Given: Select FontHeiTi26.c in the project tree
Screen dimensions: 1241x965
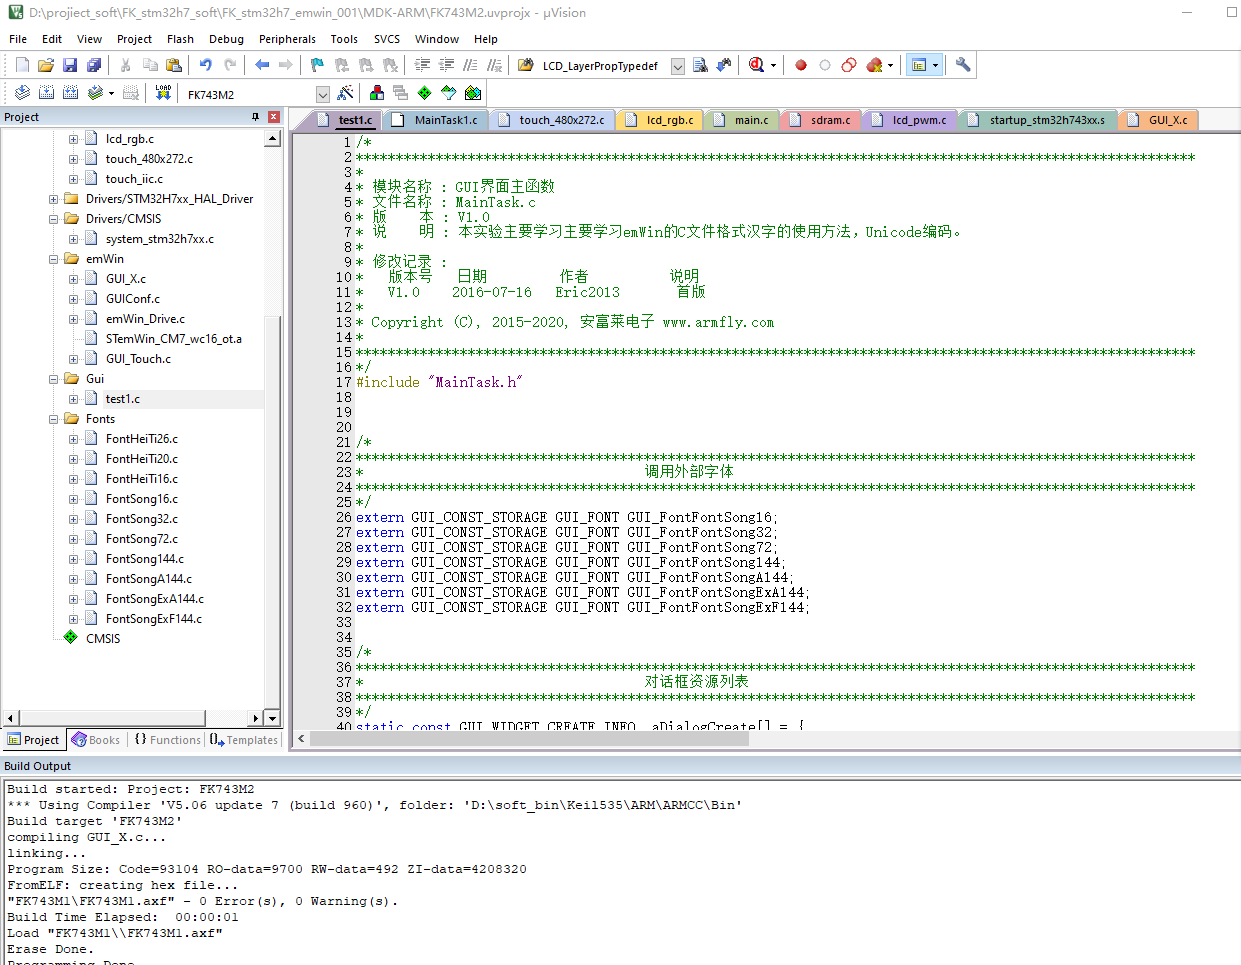Looking at the screenshot, I should tap(141, 439).
